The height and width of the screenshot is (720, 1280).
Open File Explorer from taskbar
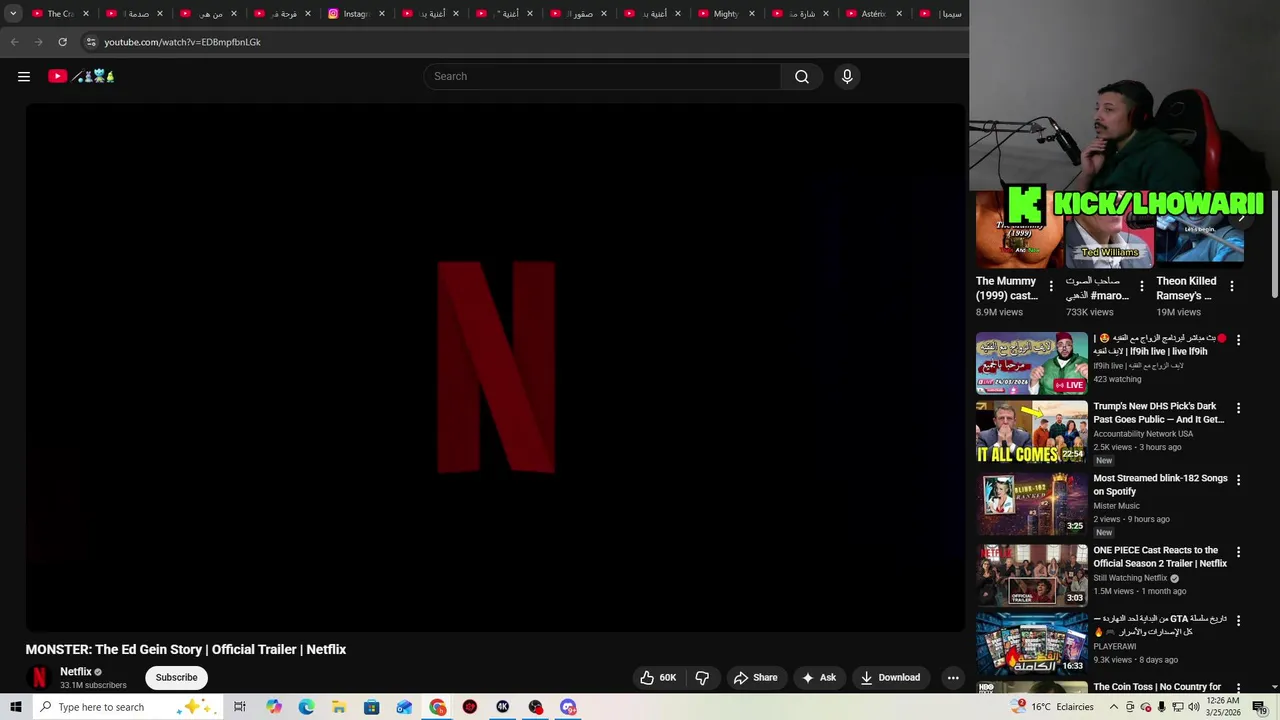click(339, 707)
